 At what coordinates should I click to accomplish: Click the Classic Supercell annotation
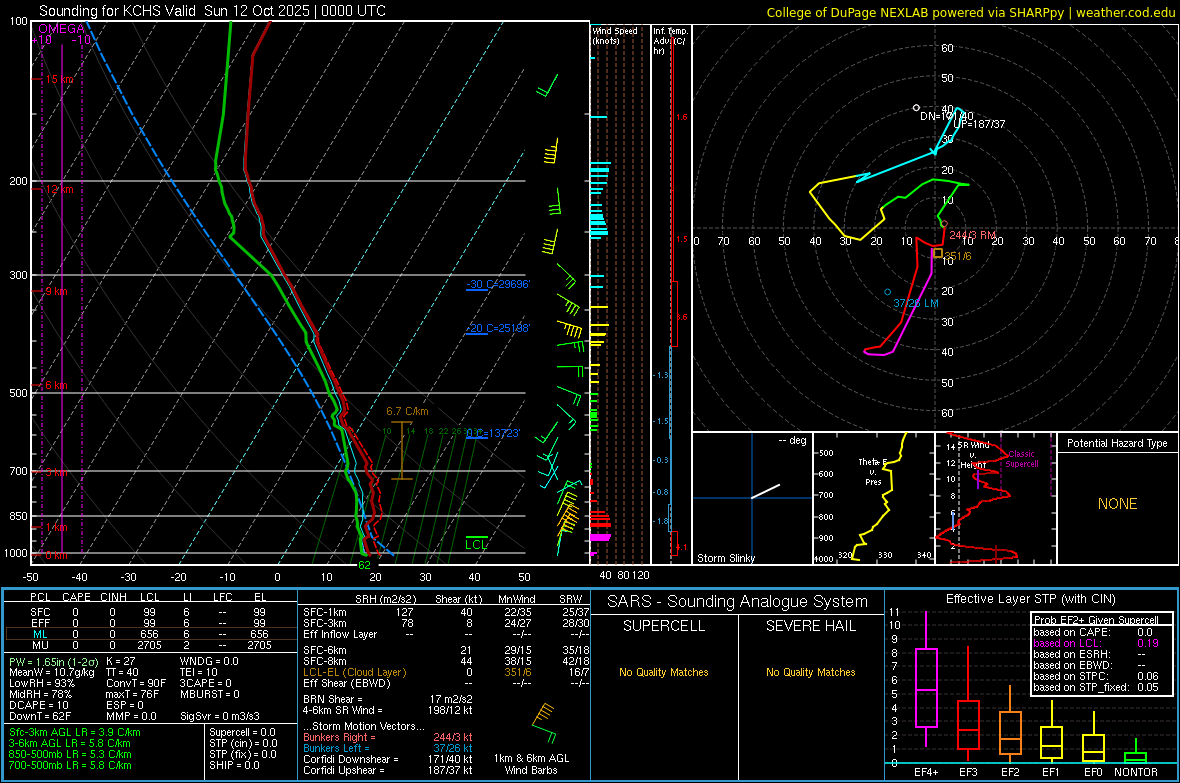1022,459
